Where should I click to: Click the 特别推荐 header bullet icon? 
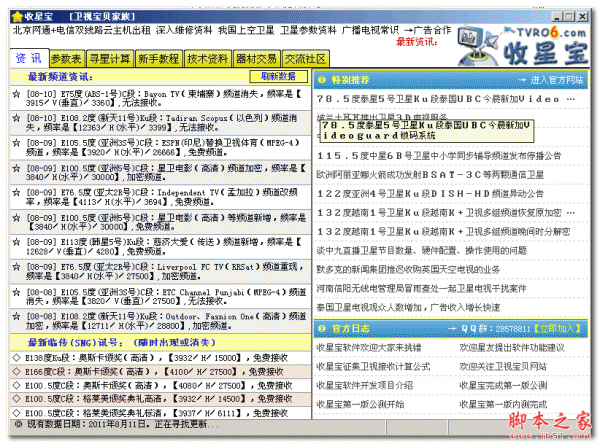[322, 80]
